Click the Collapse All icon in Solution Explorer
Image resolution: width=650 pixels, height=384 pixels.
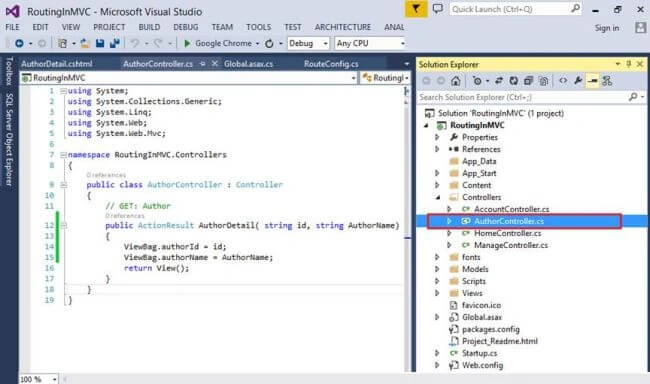pos(528,81)
